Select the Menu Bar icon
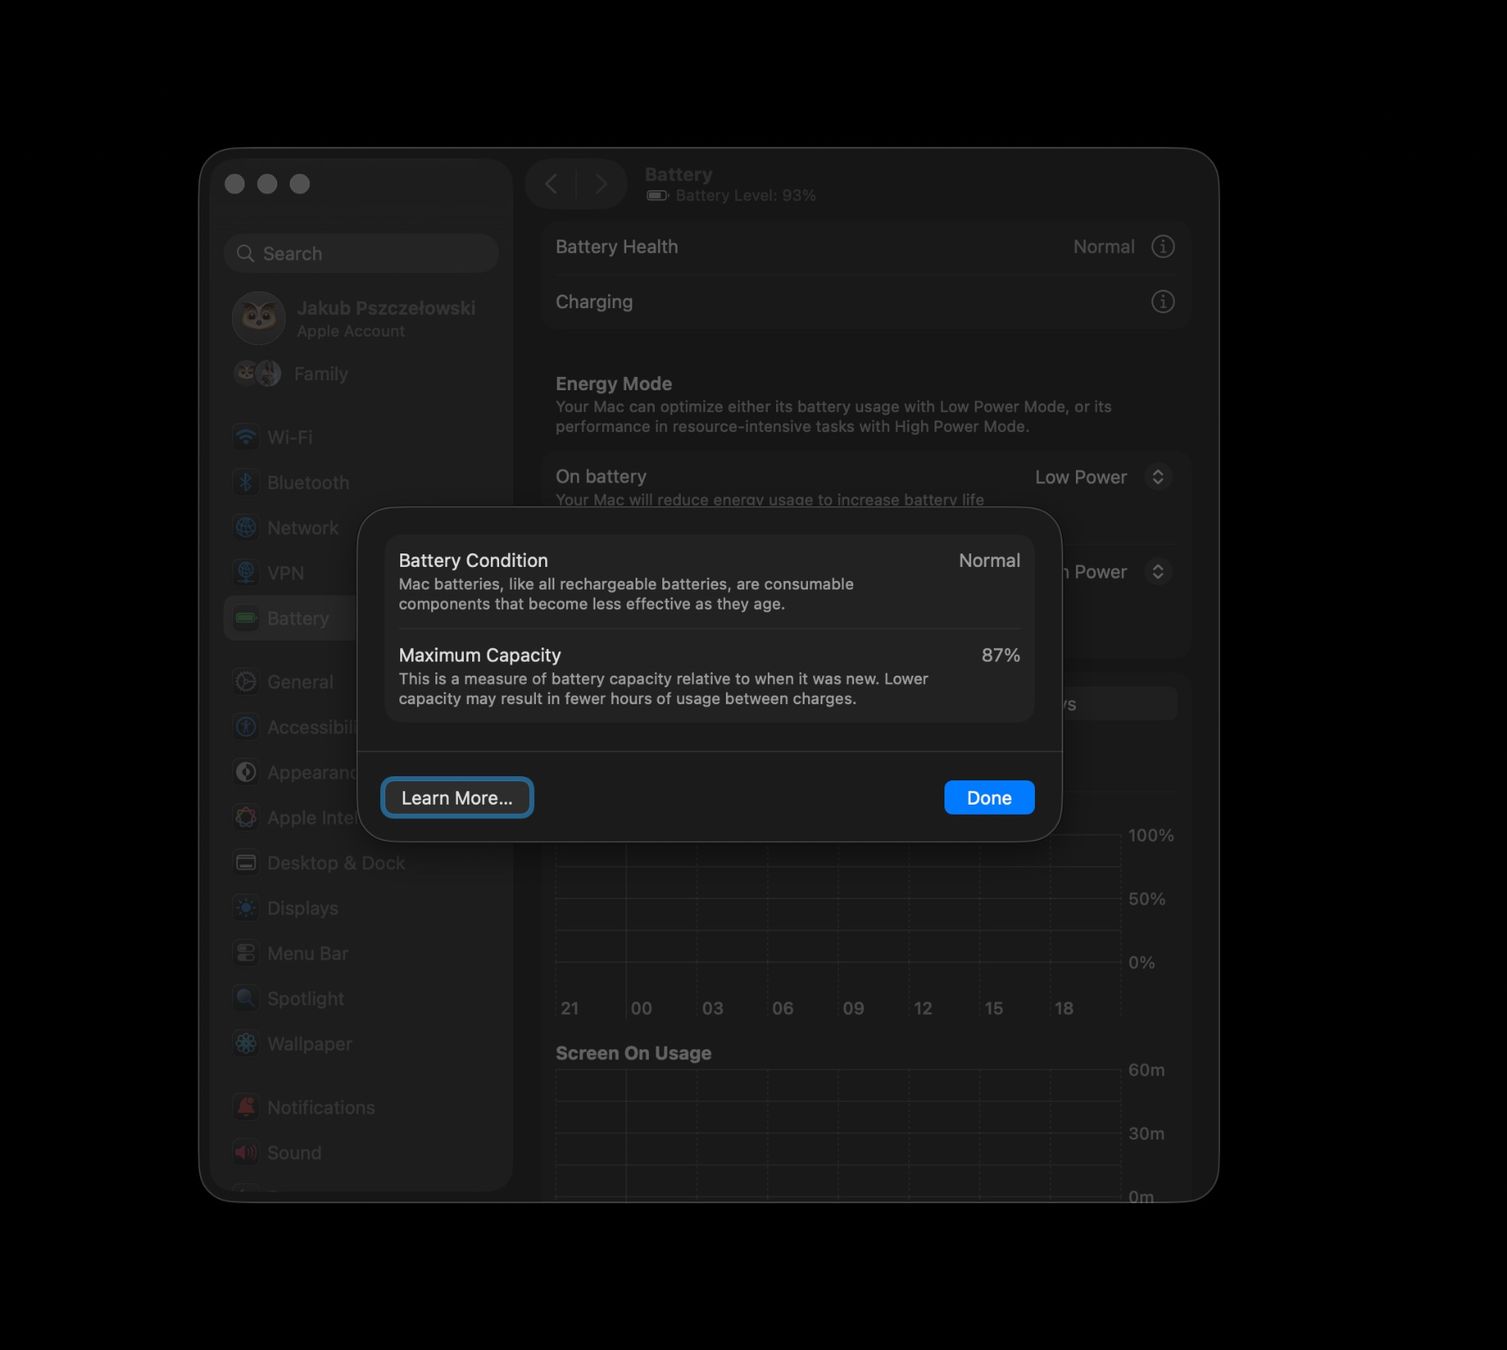The height and width of the screenshot is (1350, 1507). pyautogui.click(x=245, y=953)
